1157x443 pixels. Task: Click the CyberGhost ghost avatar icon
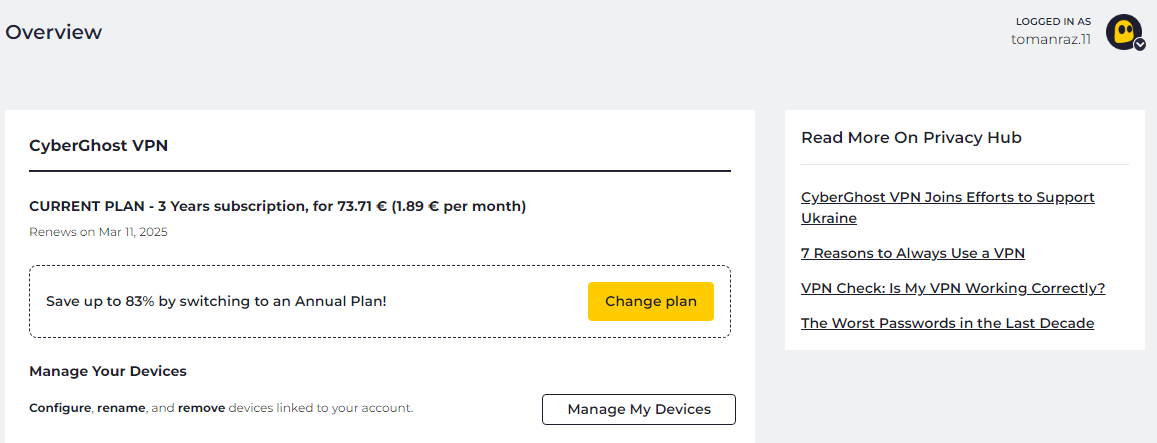(1122, 30)
